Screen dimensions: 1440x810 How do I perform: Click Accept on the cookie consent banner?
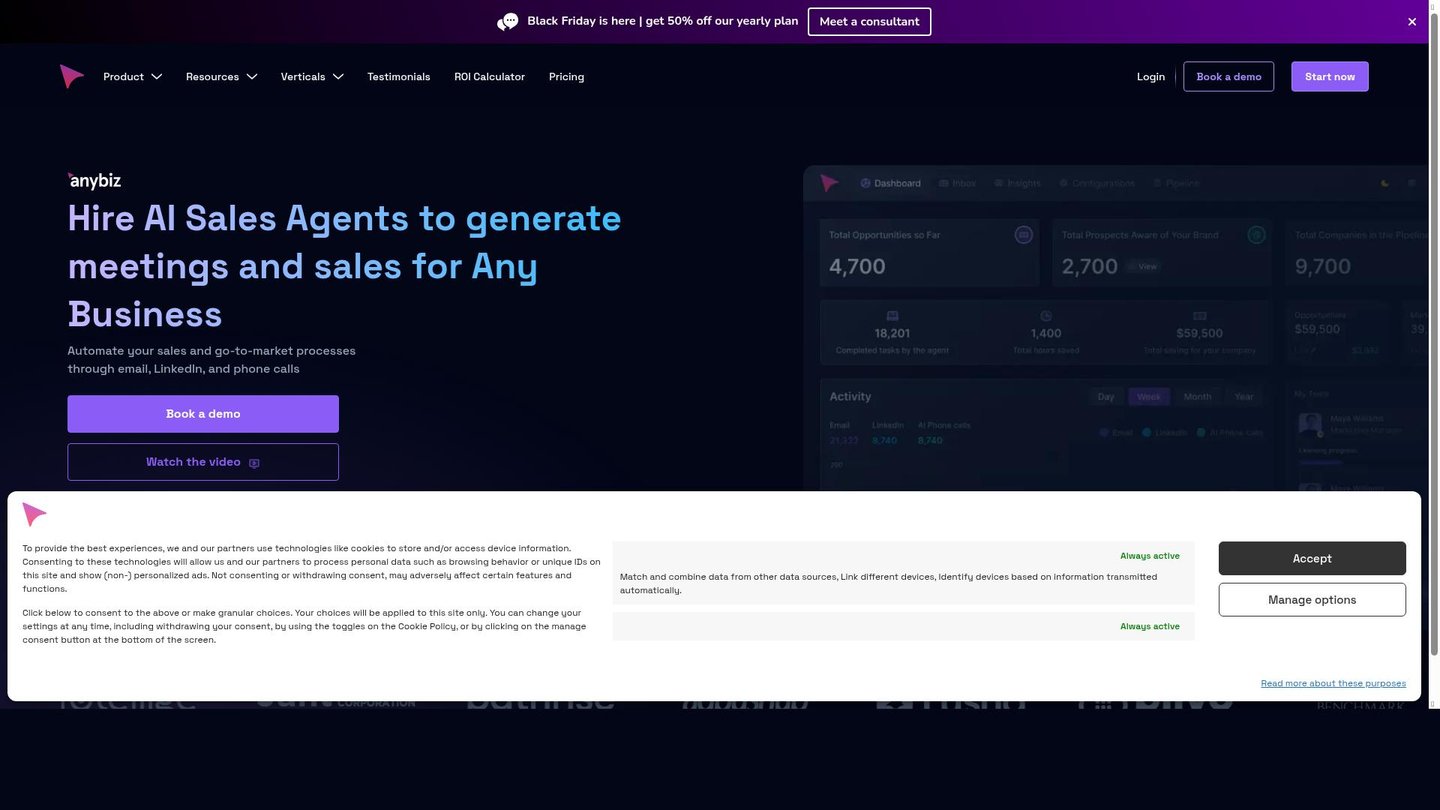point(1312,558)
